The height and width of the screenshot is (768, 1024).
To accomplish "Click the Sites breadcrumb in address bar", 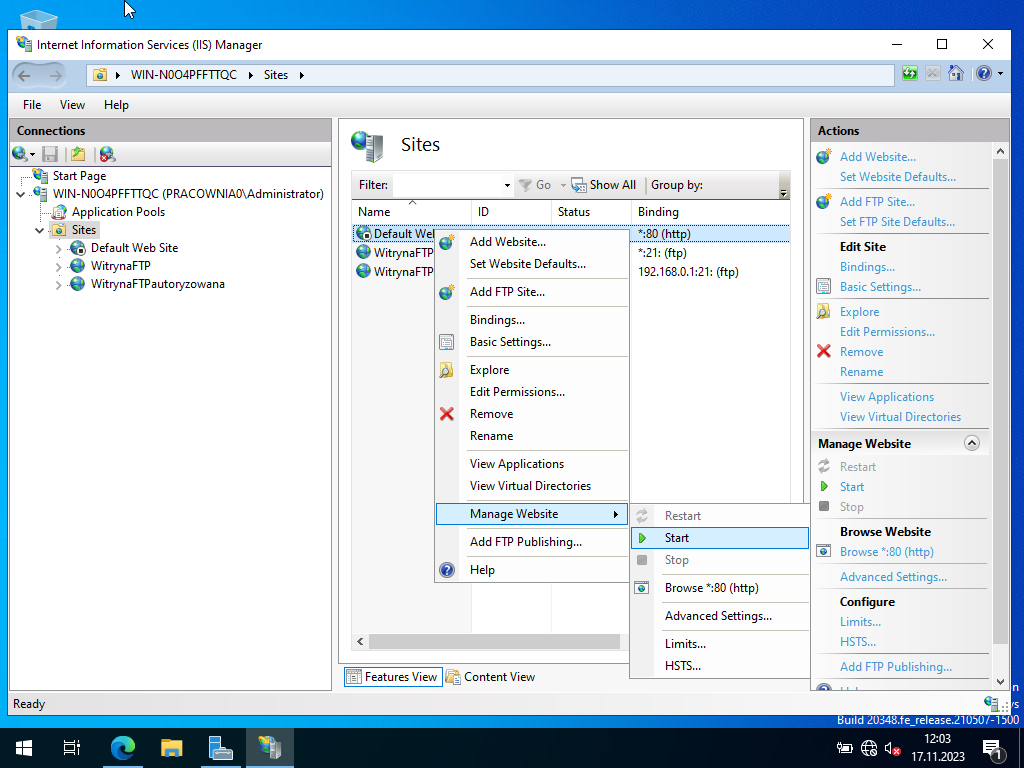I will point(276,75).
